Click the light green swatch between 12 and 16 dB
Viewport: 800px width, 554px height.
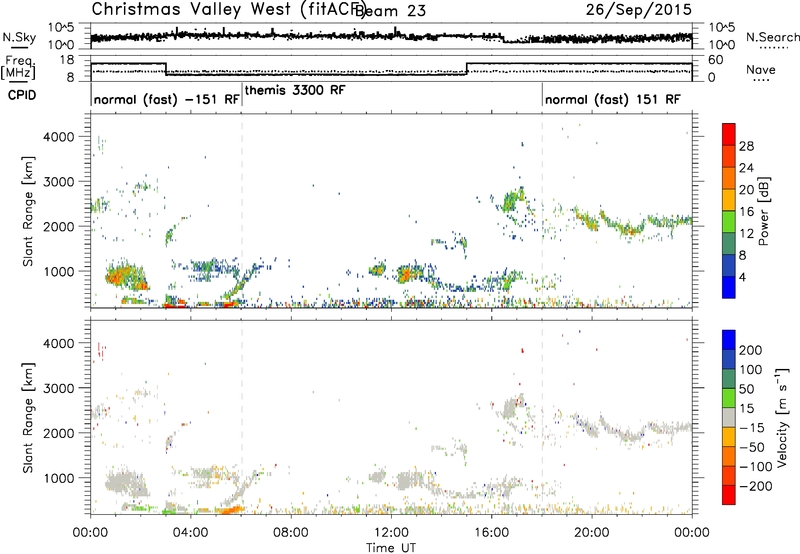729,221
